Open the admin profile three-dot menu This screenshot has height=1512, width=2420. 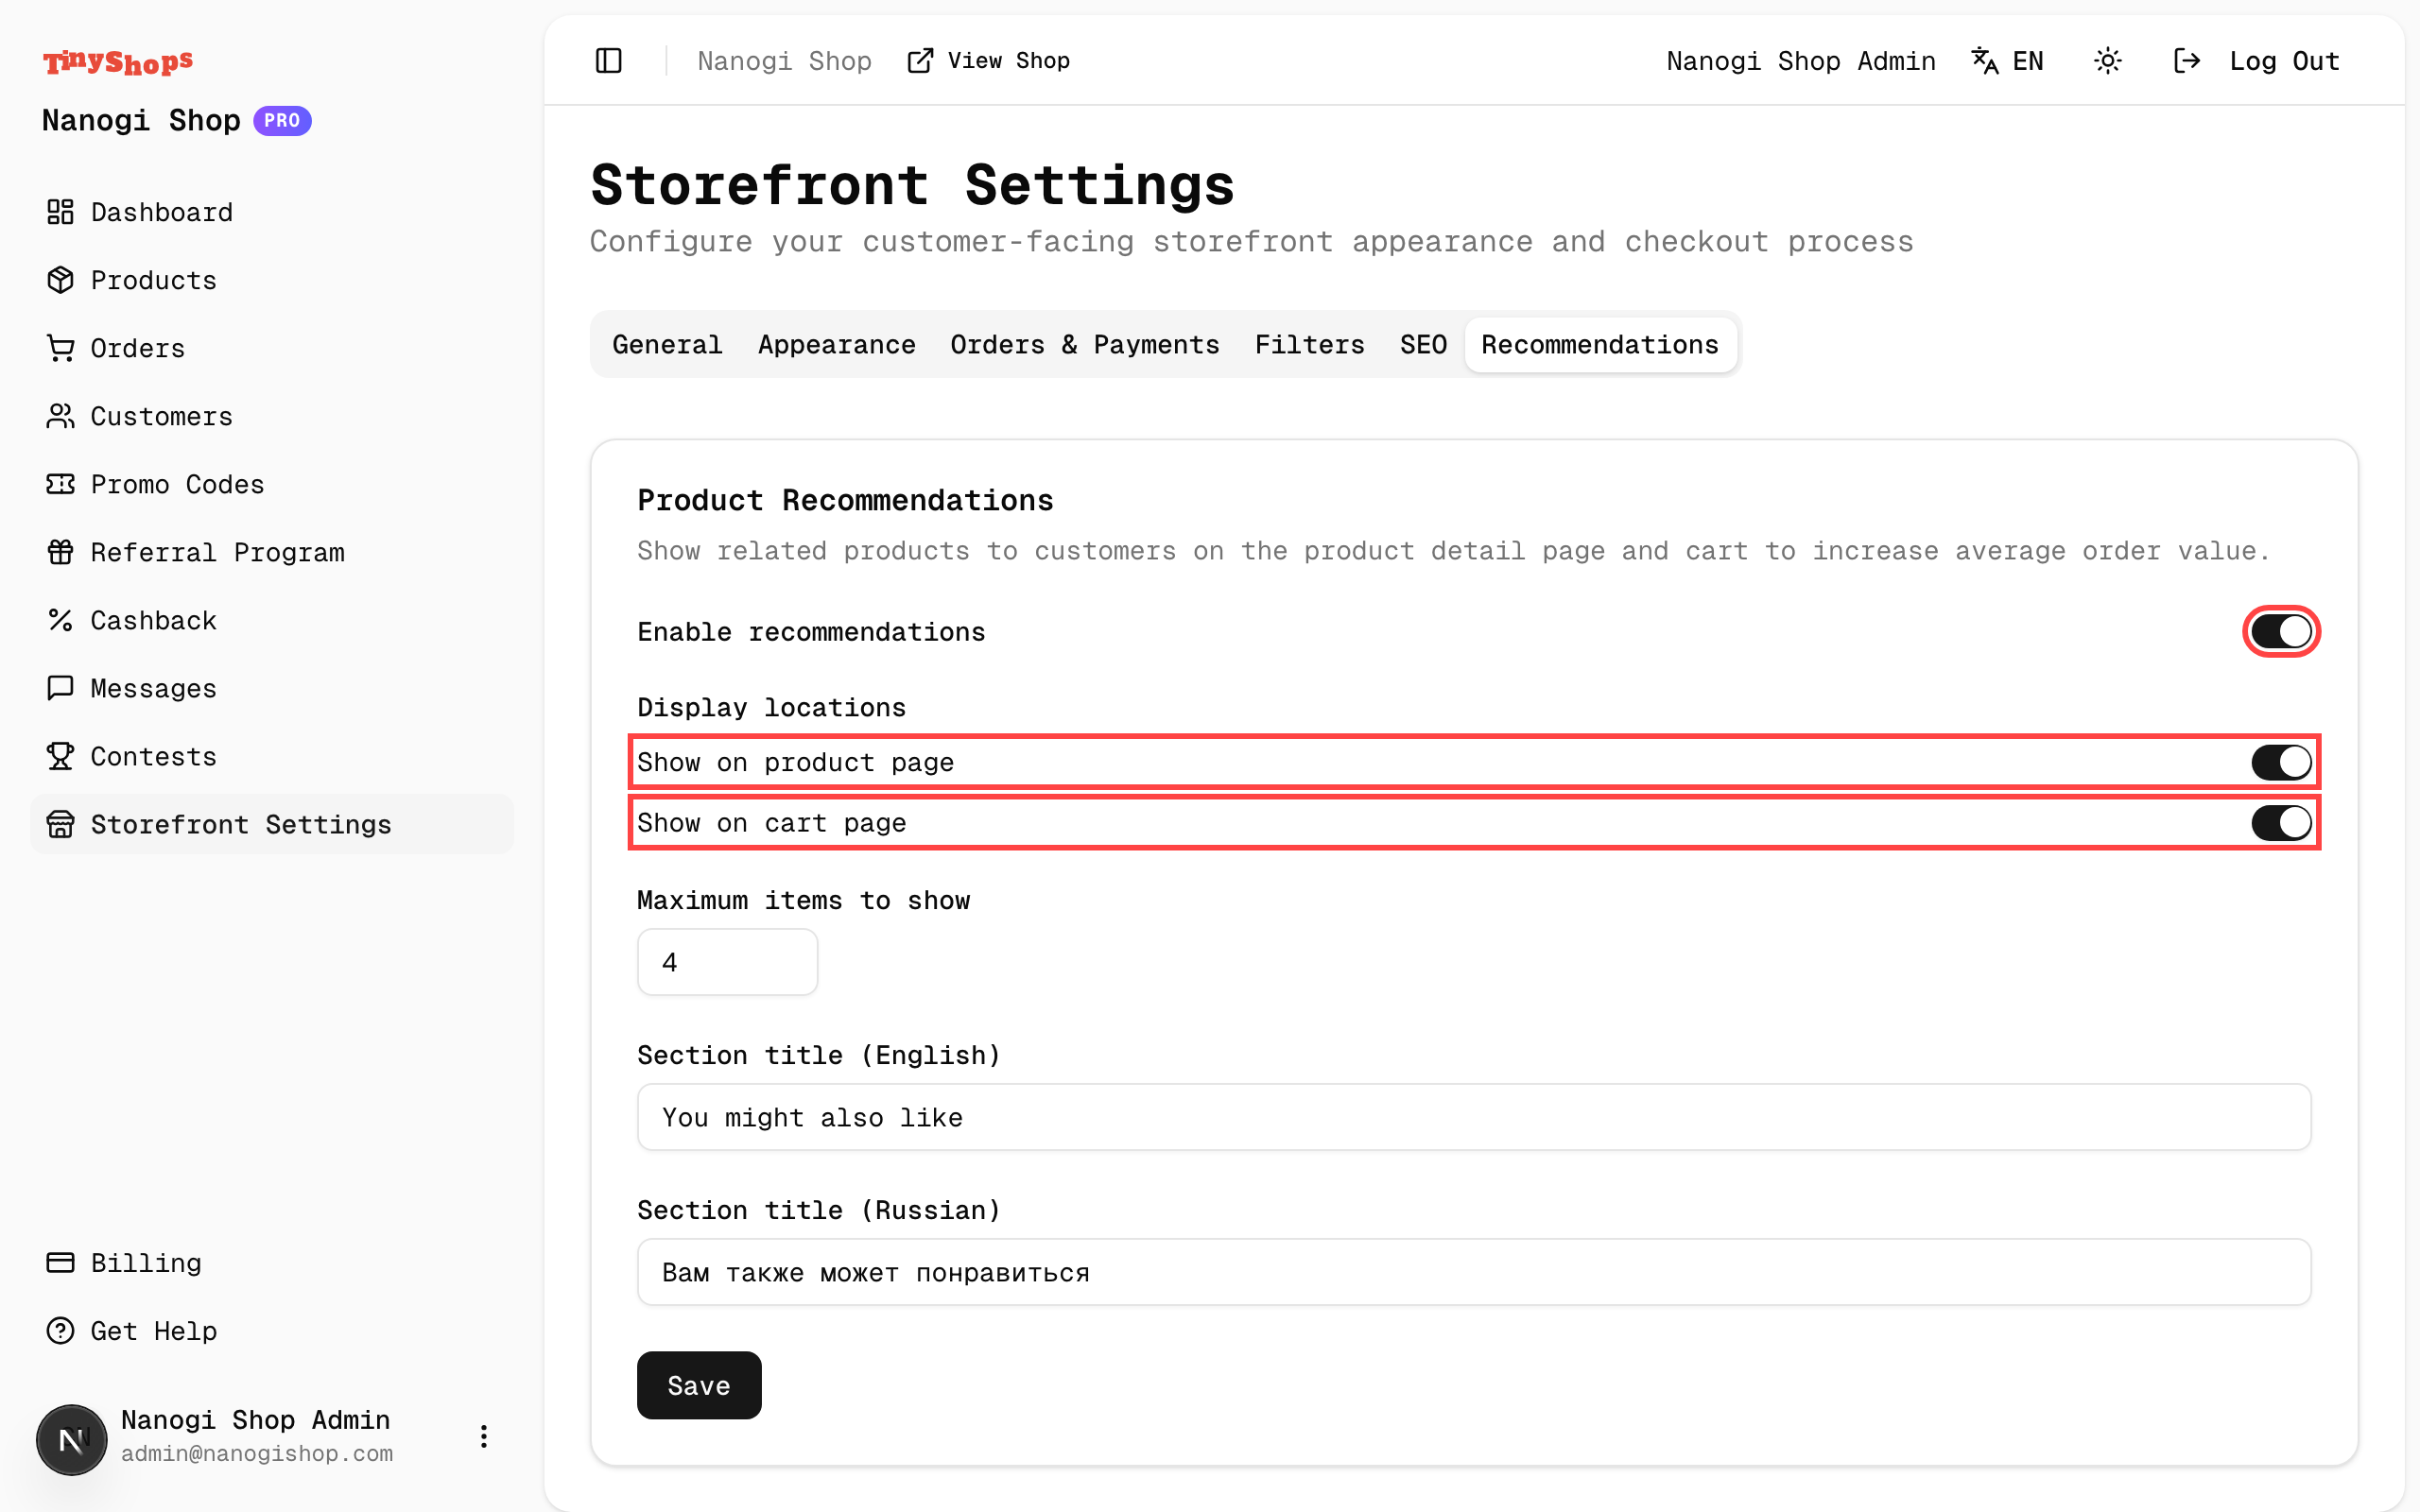pyautogui.click(x=484, y=1436)
